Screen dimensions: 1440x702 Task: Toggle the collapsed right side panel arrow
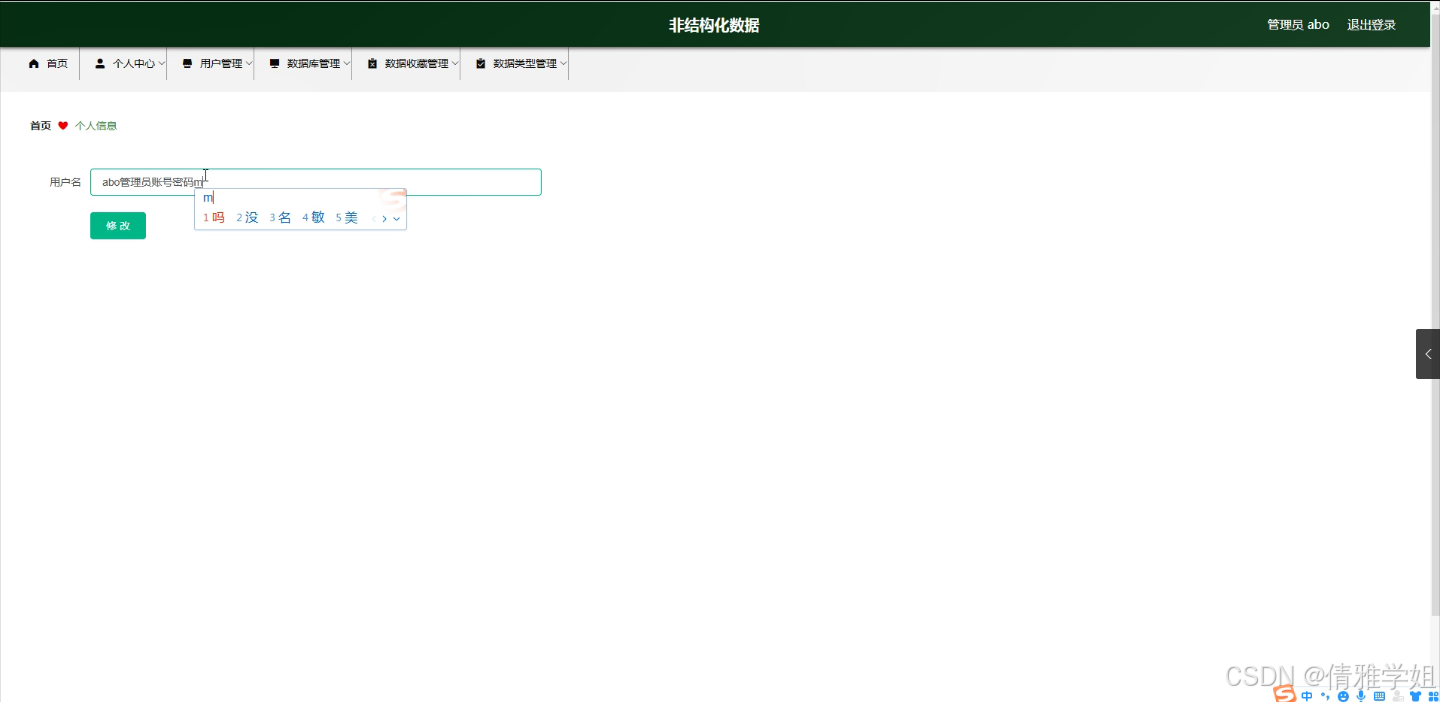pyautogui.click(x=1428, y=353)
